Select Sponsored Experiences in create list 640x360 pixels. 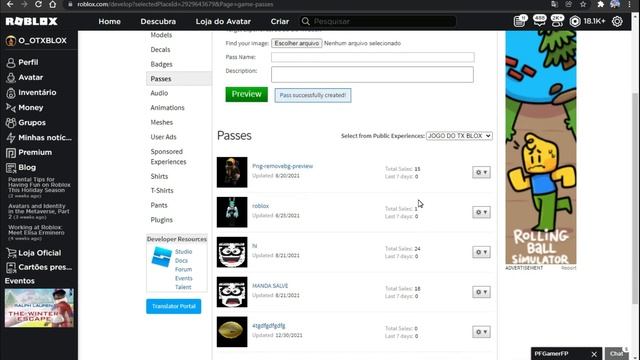click(x=168, y=156)
